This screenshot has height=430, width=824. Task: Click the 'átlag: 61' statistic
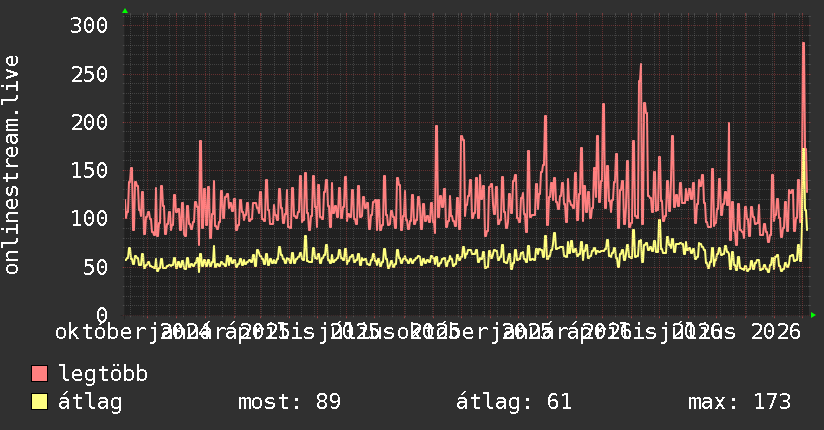[x=513, y=402]
